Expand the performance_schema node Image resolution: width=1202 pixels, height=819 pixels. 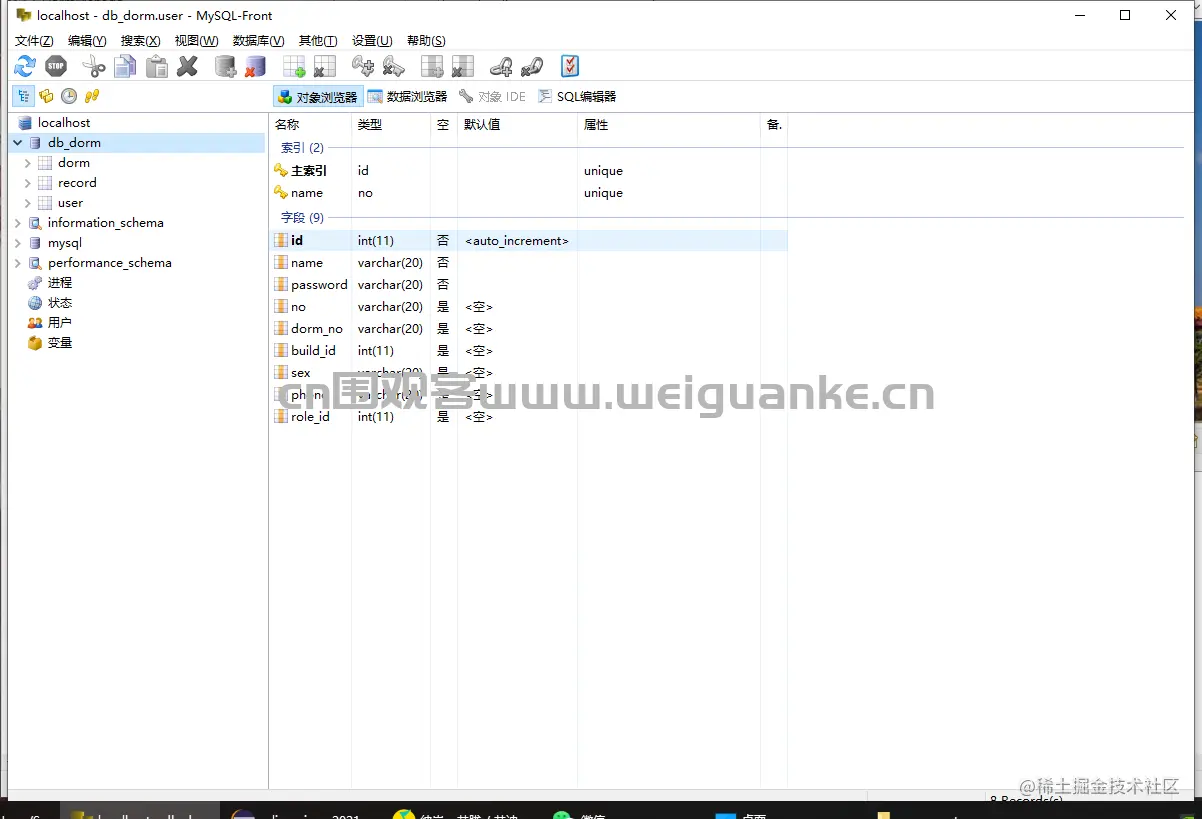pos(18,263)
